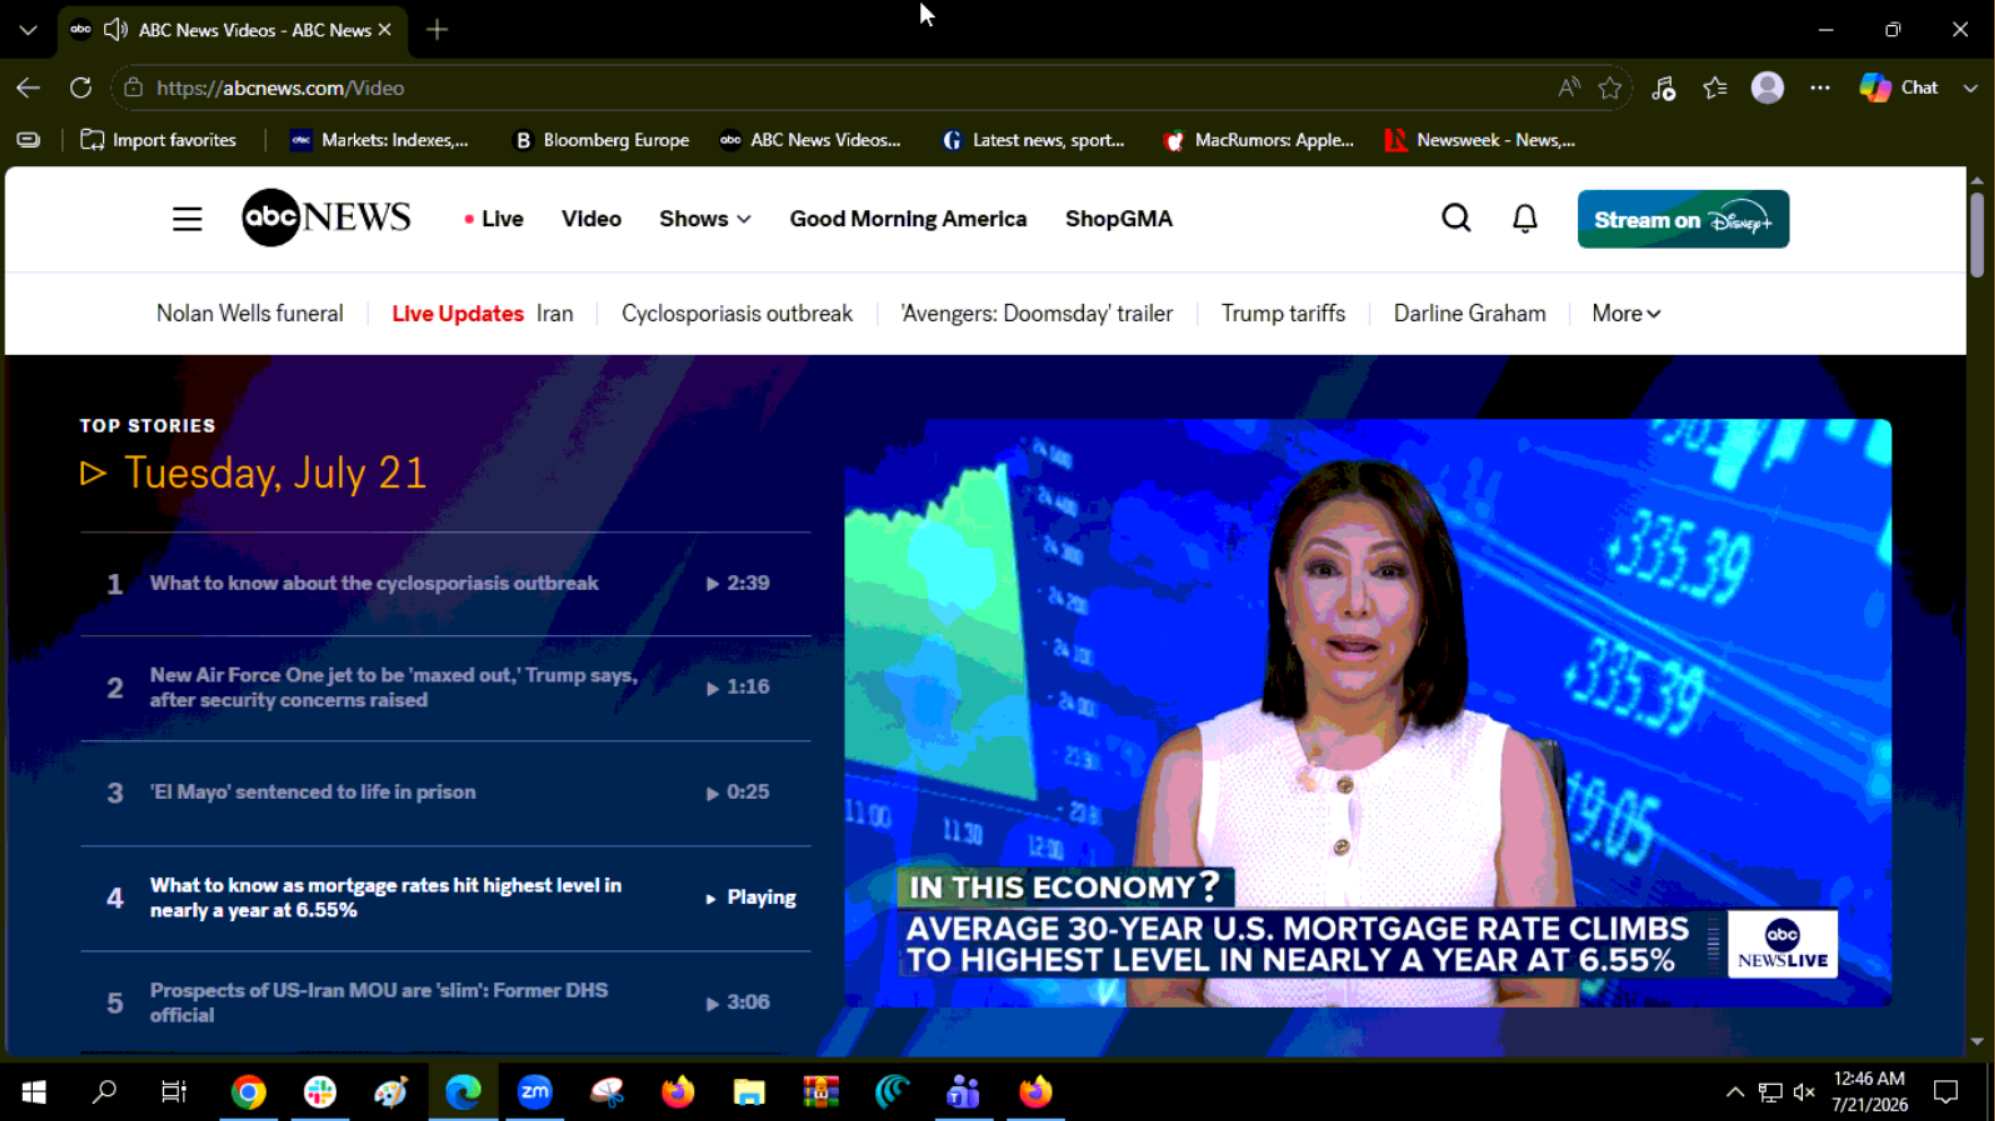This screenshot has width=1995, height=1121.
Task: Select the ABC News Videos browser tab
Action: 233,30
